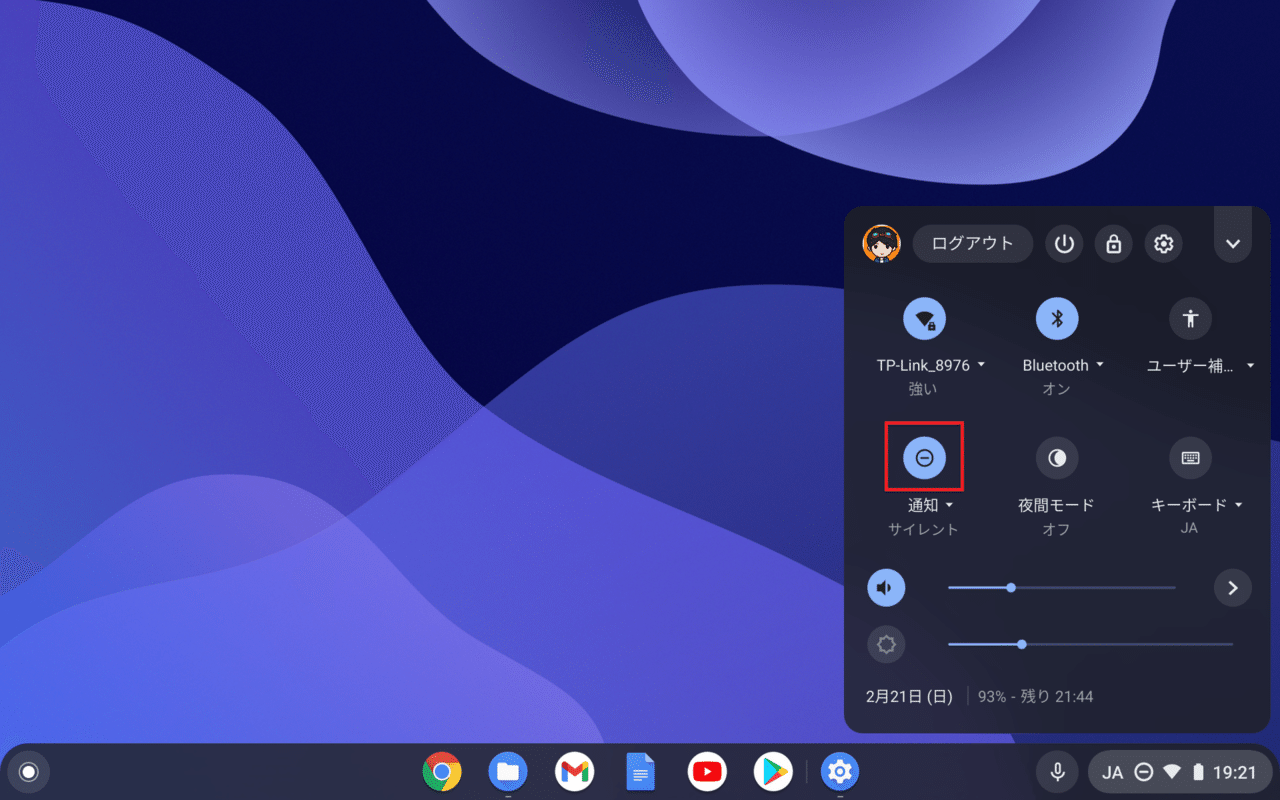Show battery details by clicking 93% text
Image resolution: width=1280 pixels, height=800 pixels.
click(990, 696)
